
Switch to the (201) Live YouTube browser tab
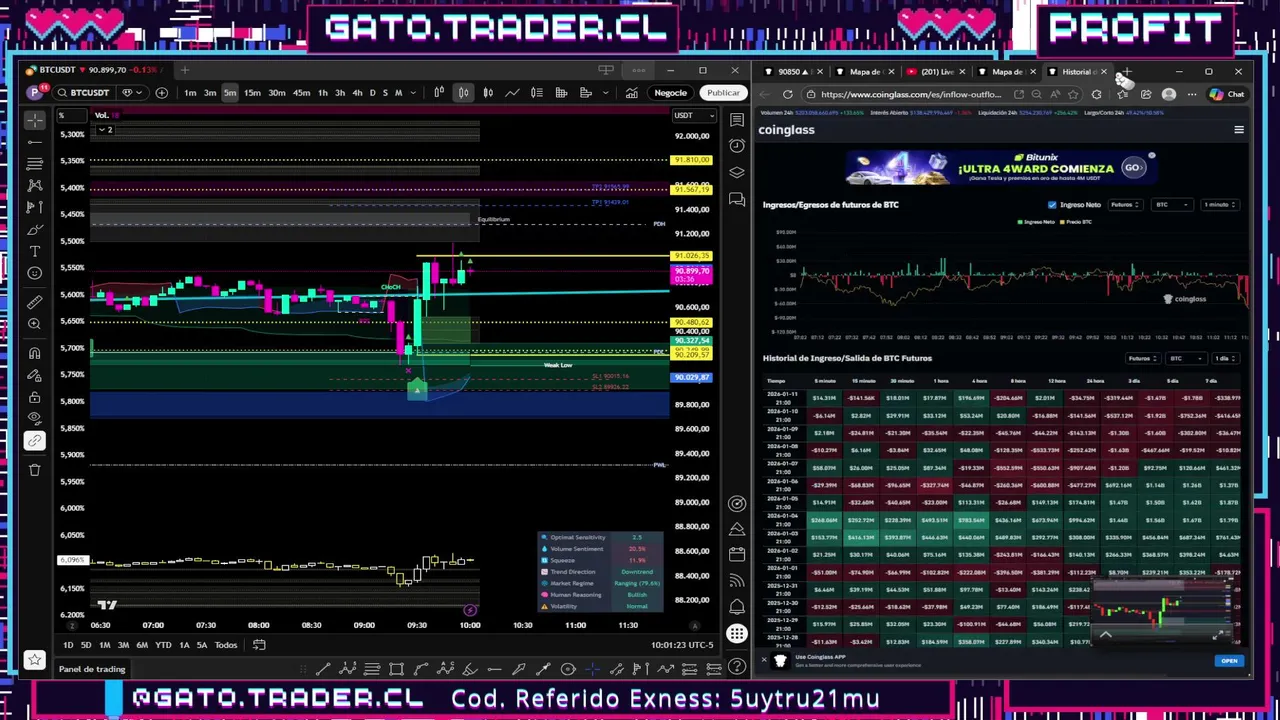pyautogui.click(x=938, y=72)
